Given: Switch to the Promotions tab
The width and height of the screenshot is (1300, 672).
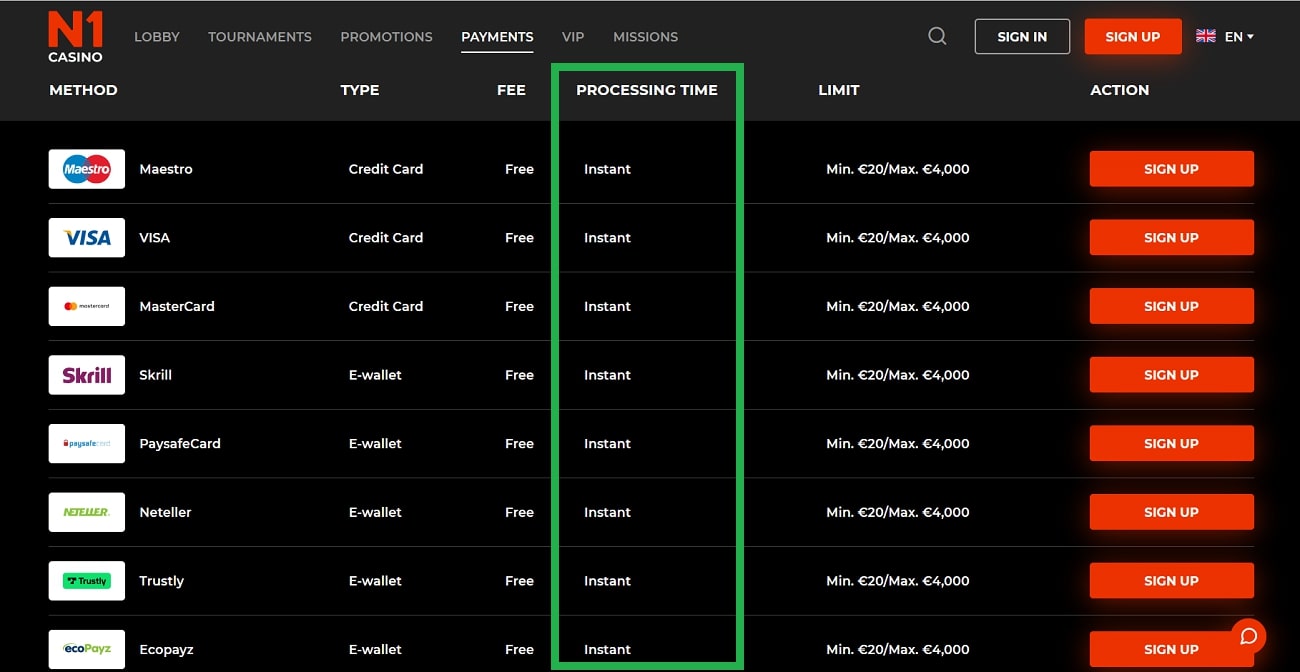Looking at the screenshot, I should pyautogui.click(x=386, y=36).
